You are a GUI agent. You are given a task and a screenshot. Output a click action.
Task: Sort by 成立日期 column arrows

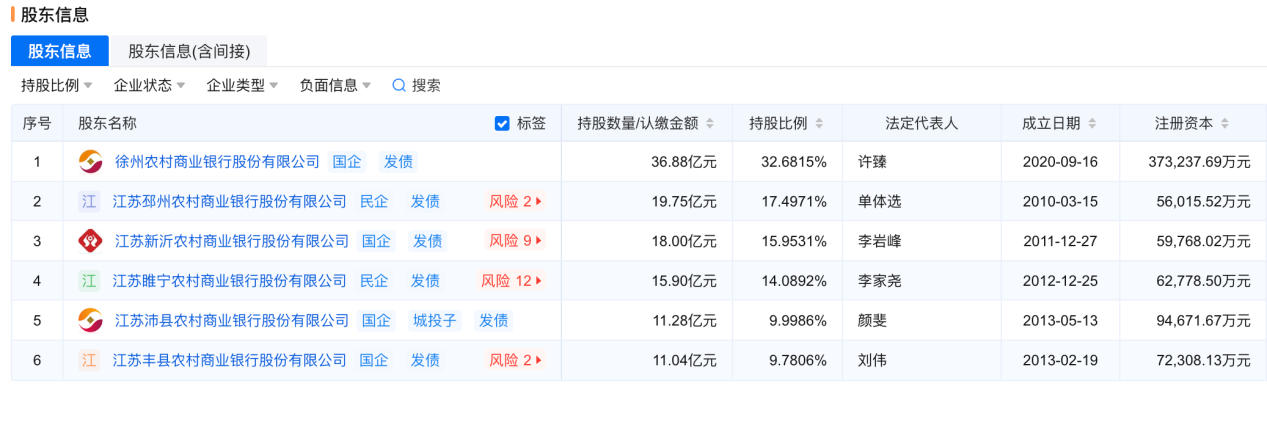click(x=1092, y=124)
